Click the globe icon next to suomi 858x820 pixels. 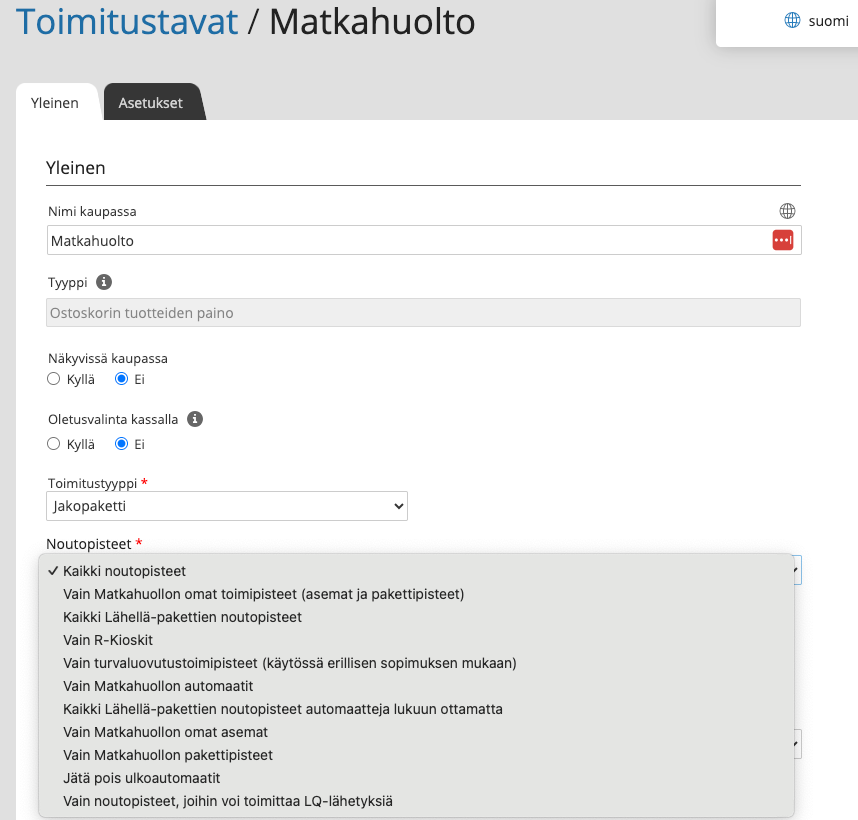point(792,20)
